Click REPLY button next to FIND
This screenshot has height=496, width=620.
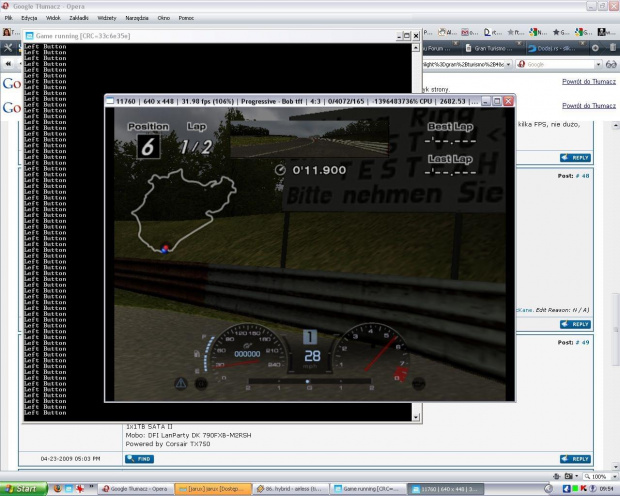pyautogui.click(x=575, y=459)
